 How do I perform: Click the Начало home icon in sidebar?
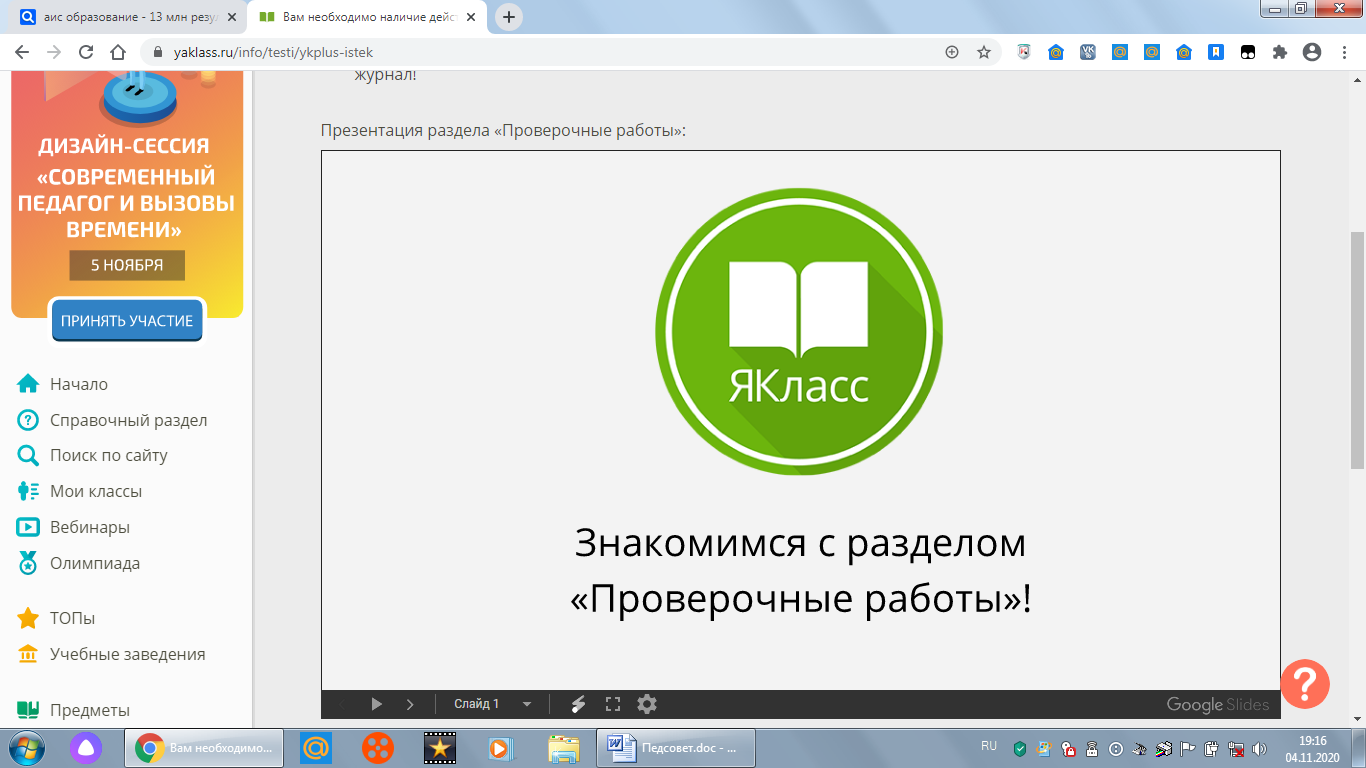(28, 384)
